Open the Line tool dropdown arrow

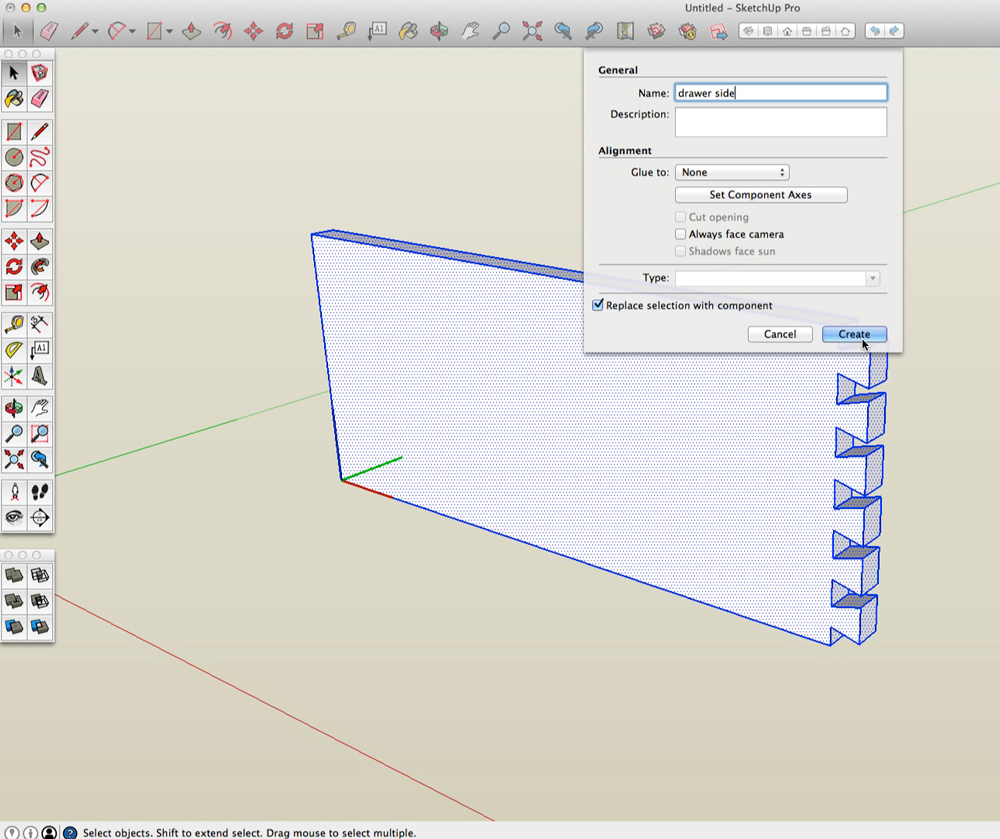click(x=95, y=31)
